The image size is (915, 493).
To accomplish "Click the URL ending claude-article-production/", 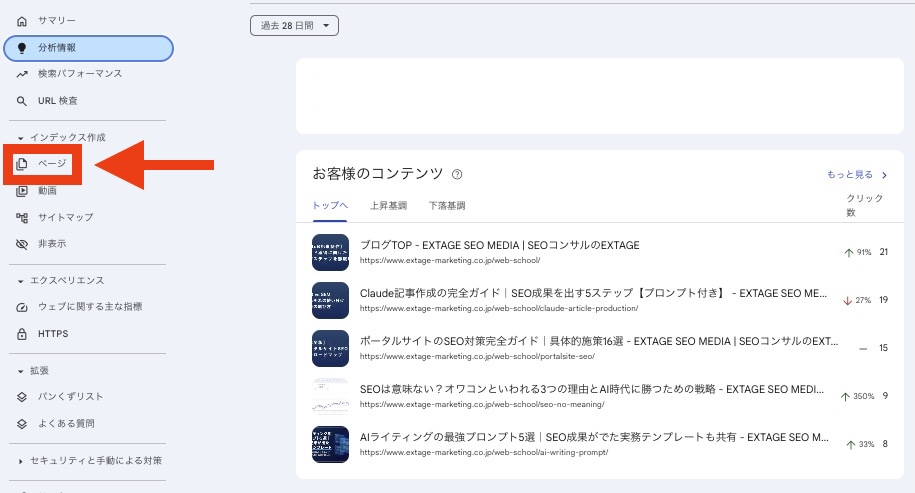I will pos(499,309).
